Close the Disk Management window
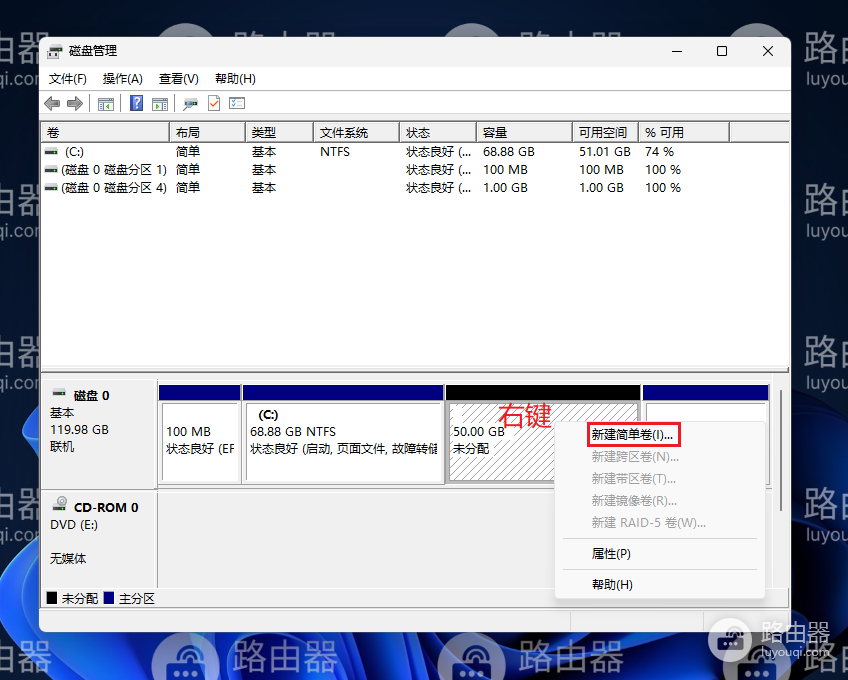Viewport: 848px width, 680px height. pos(768,51)
